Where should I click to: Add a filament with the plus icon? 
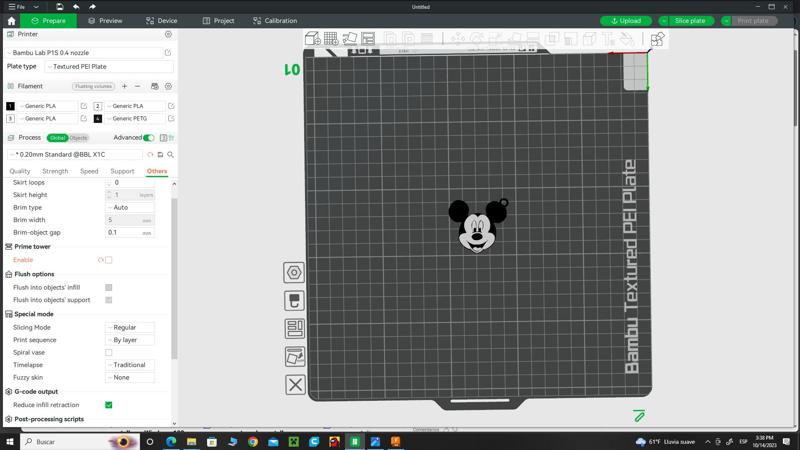click(124, 86)
